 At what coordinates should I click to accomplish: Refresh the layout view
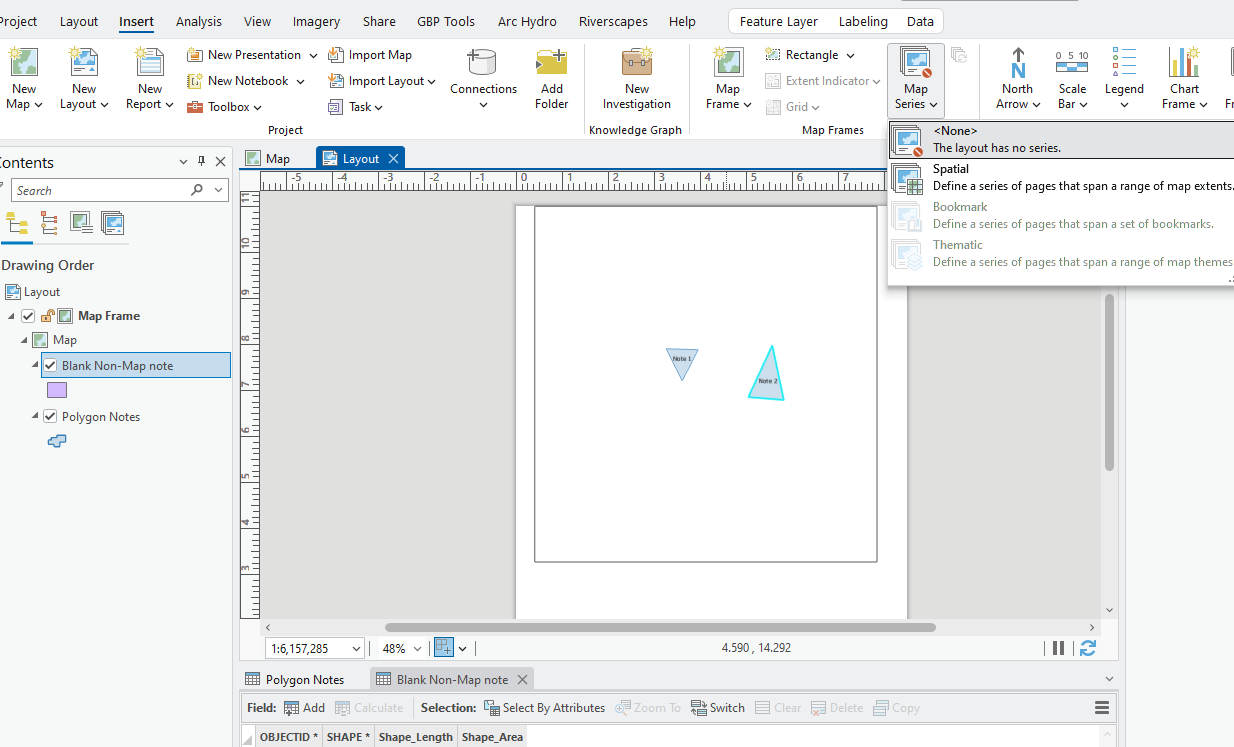coord(1087,648)
